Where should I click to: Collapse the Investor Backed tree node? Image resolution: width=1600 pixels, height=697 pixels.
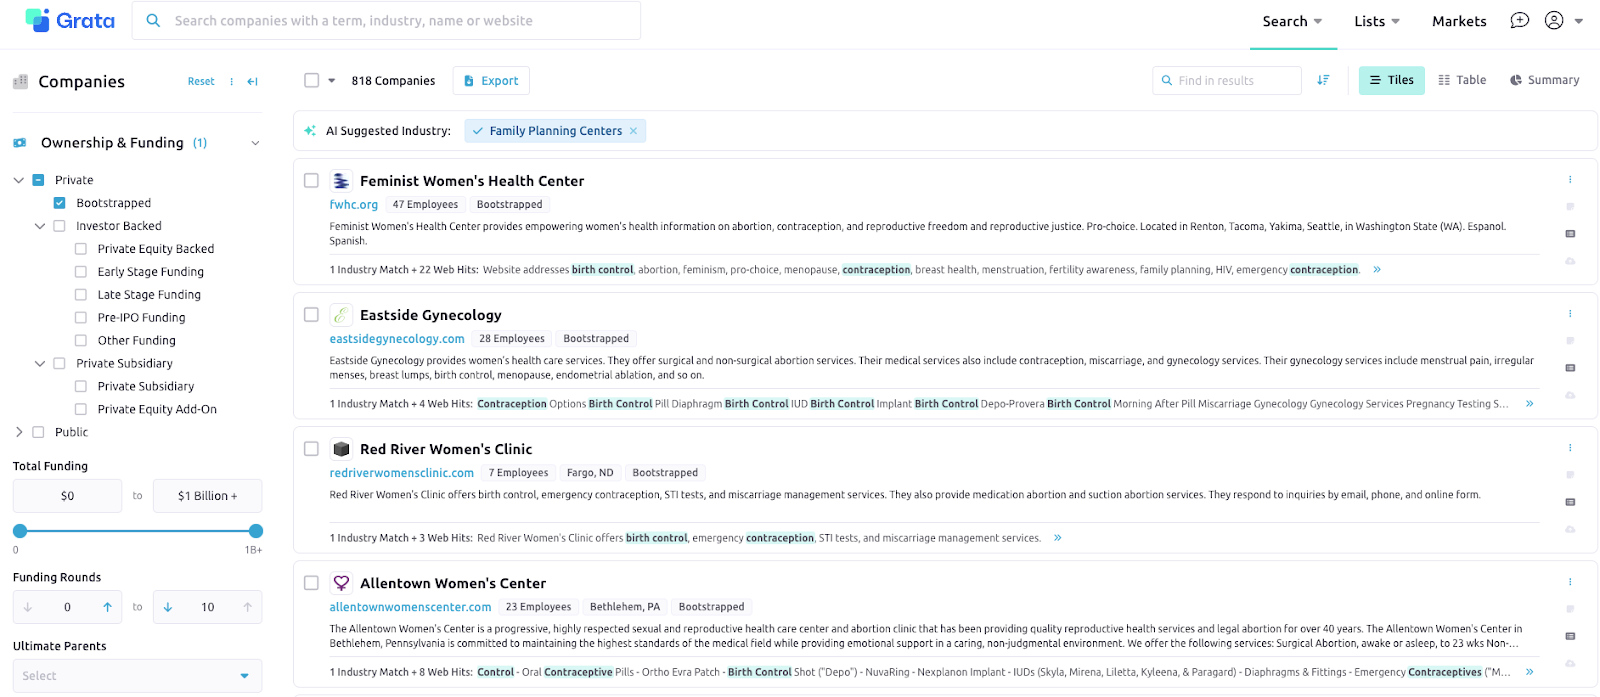(40, 226)
